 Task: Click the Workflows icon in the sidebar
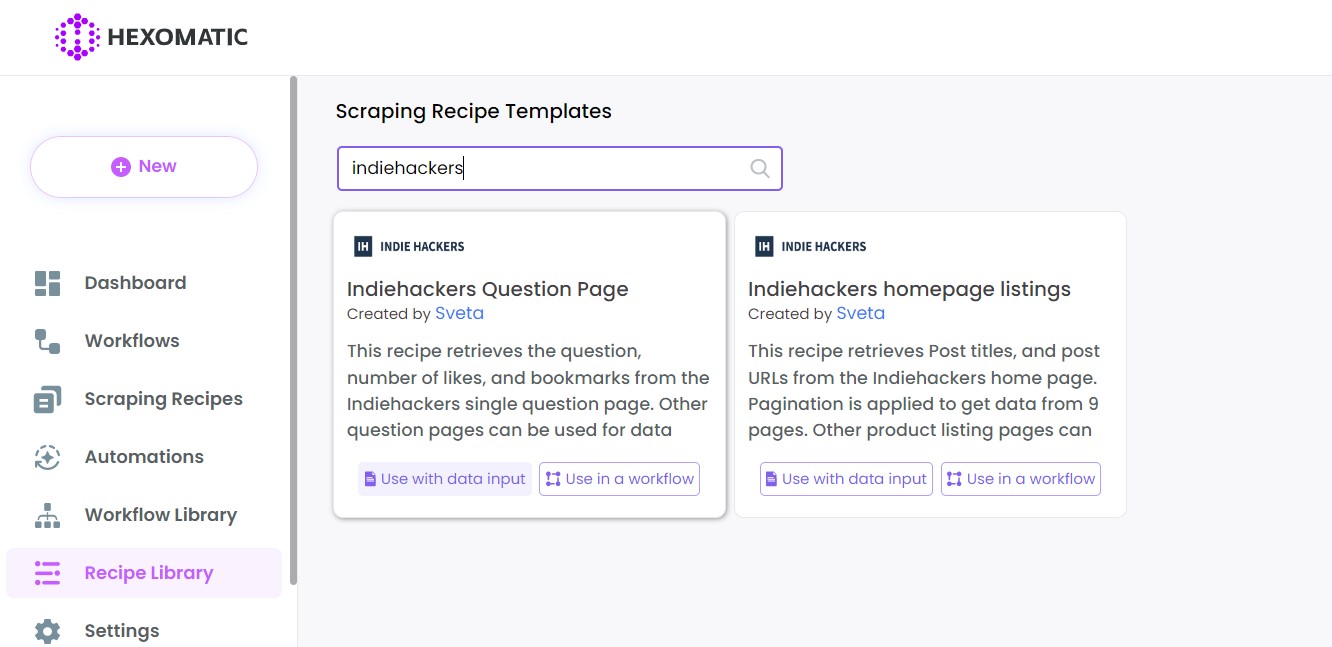(x=46, y=340)
